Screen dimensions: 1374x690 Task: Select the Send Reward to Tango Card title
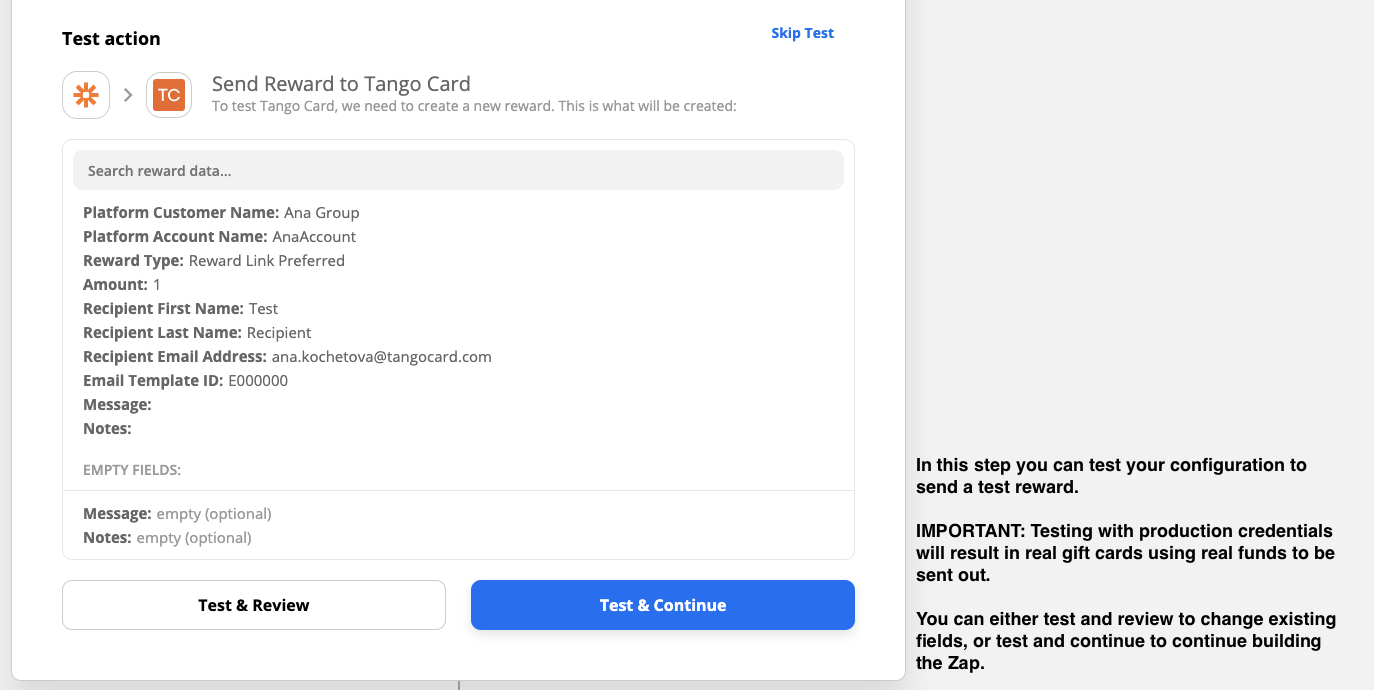click(340, 83)
